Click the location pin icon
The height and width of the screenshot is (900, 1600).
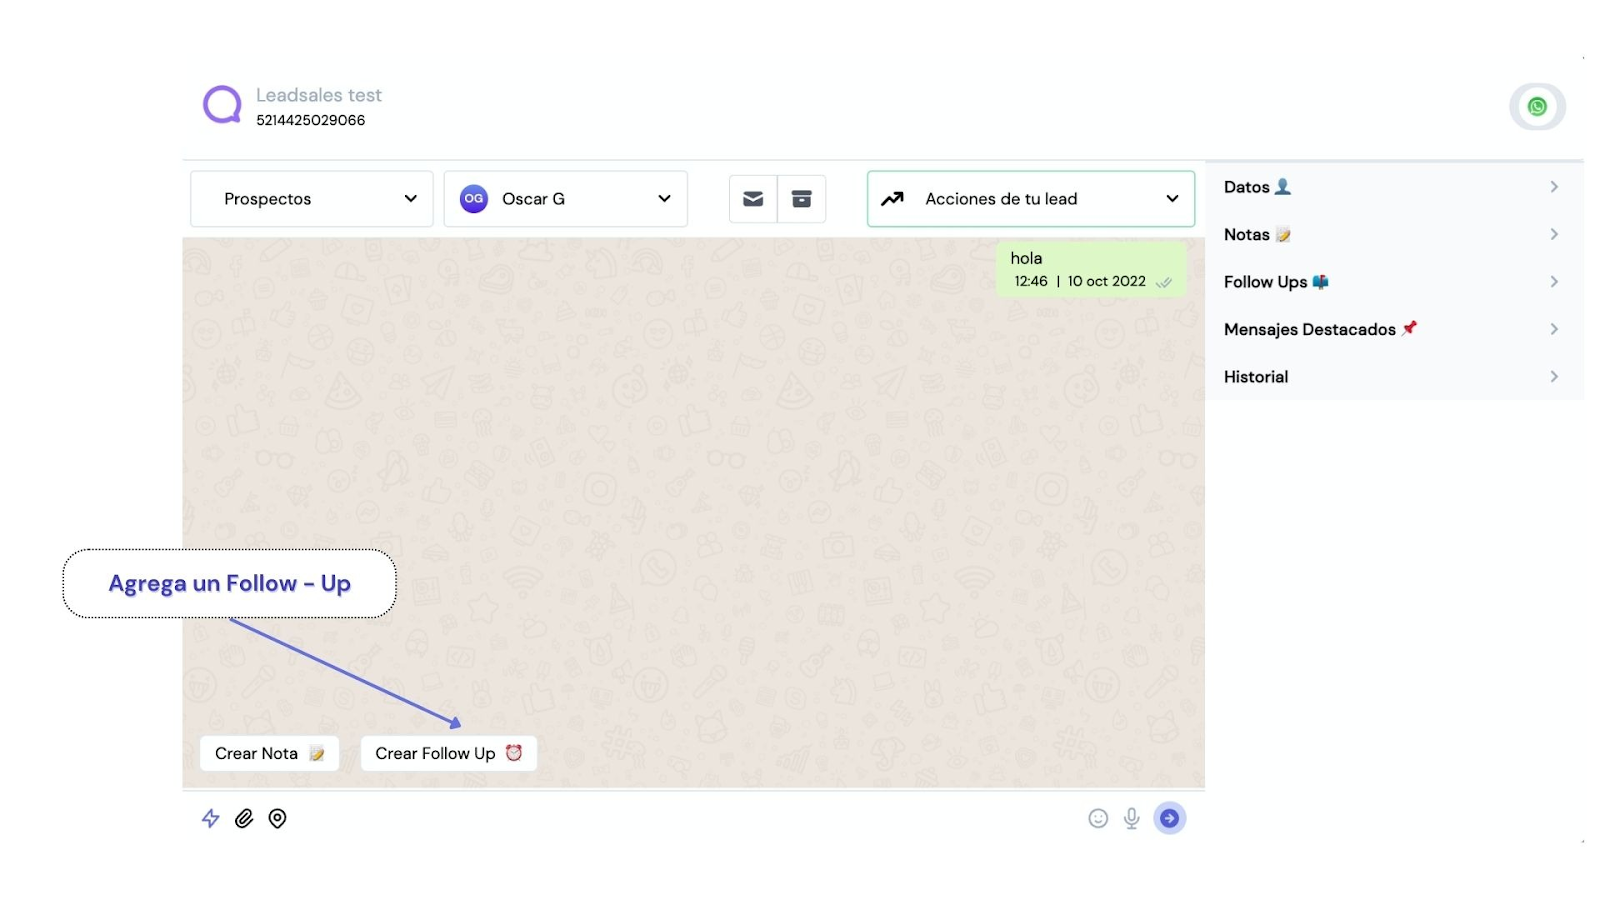pyautogui.click(x=278, y=818)
